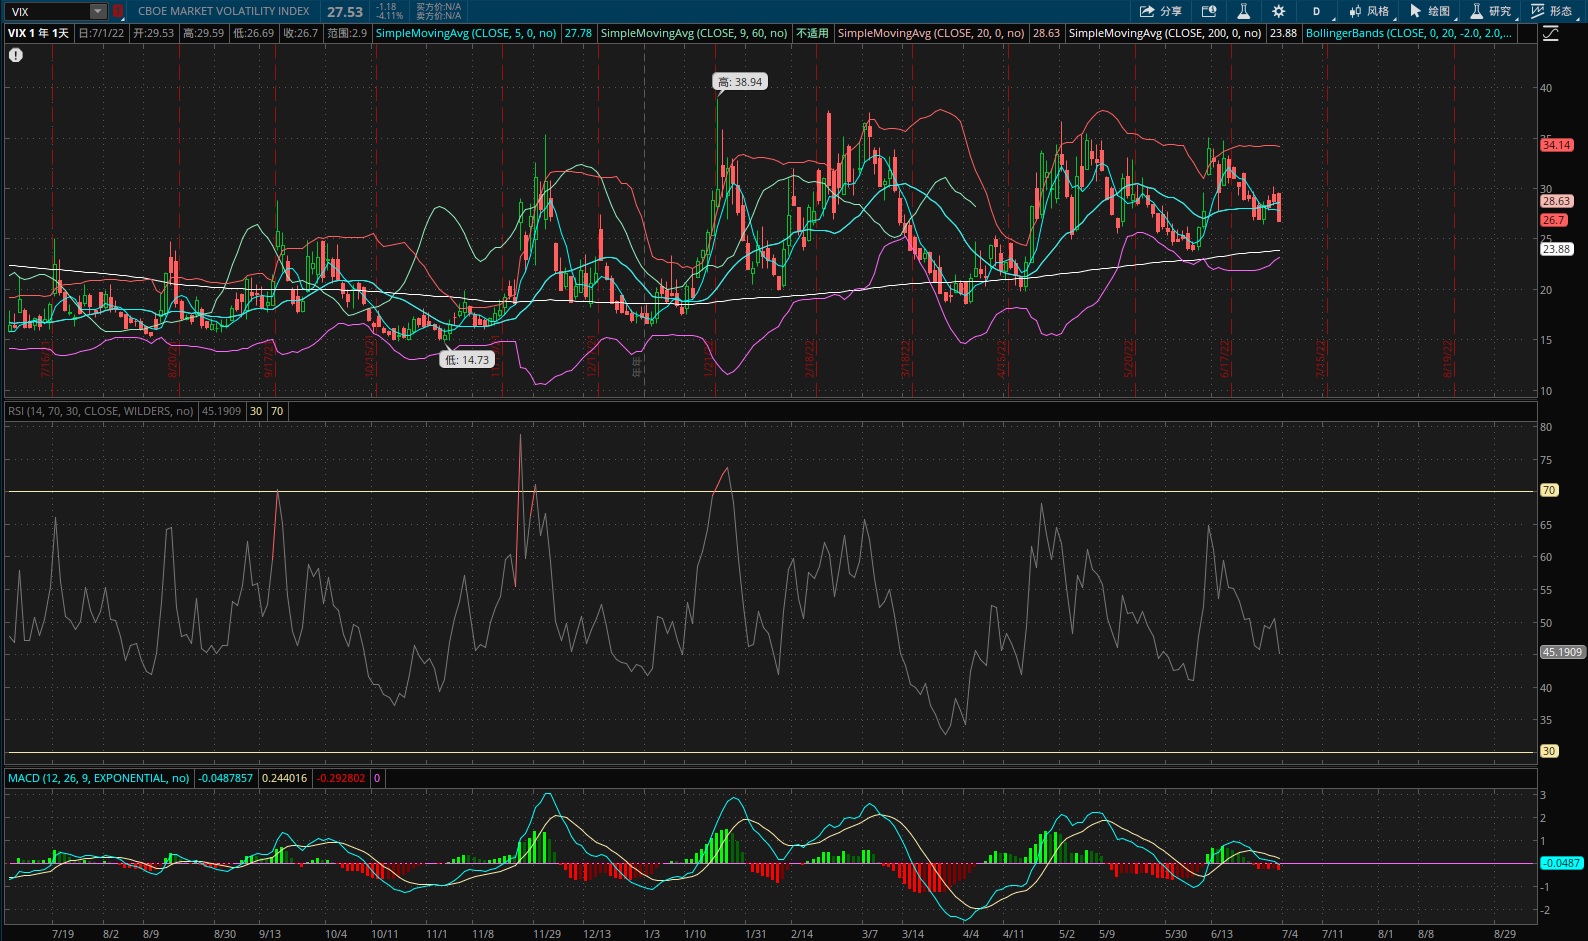This screenshot has width=1588, height=941.
Task: Click the high price bubble 高: 38.94
Action: click(x=740, y=82)
